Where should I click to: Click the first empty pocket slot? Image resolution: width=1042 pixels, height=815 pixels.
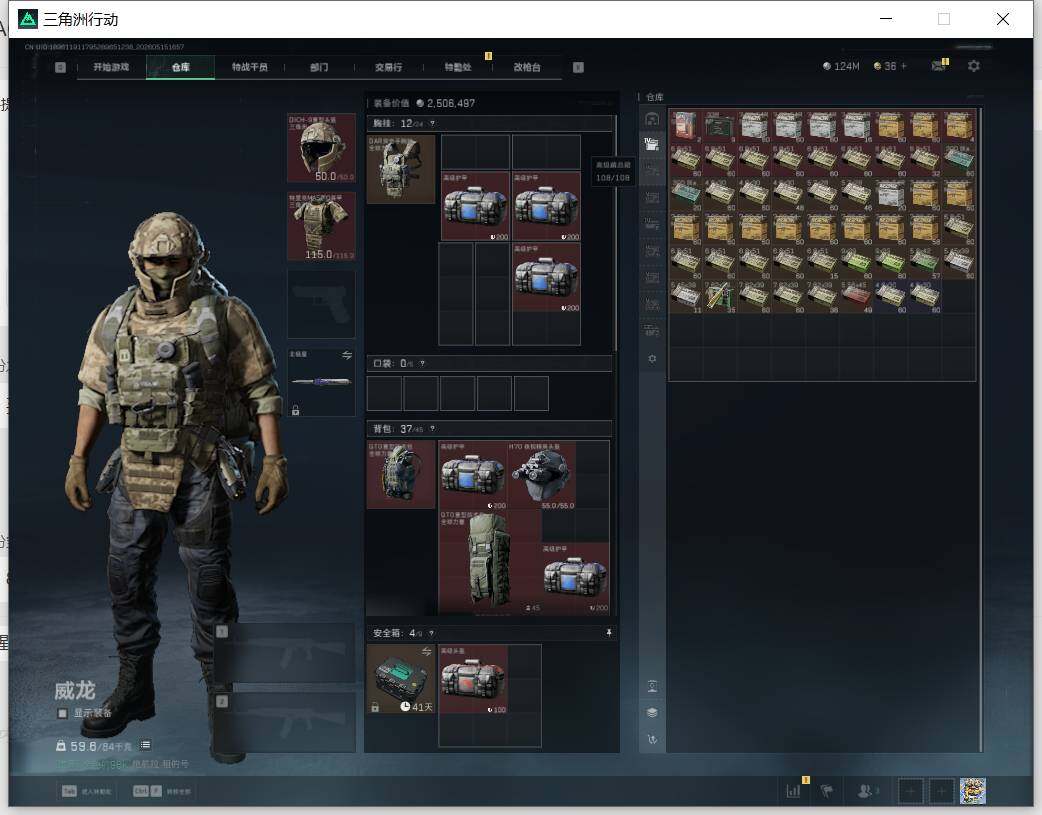pos(384,393)
